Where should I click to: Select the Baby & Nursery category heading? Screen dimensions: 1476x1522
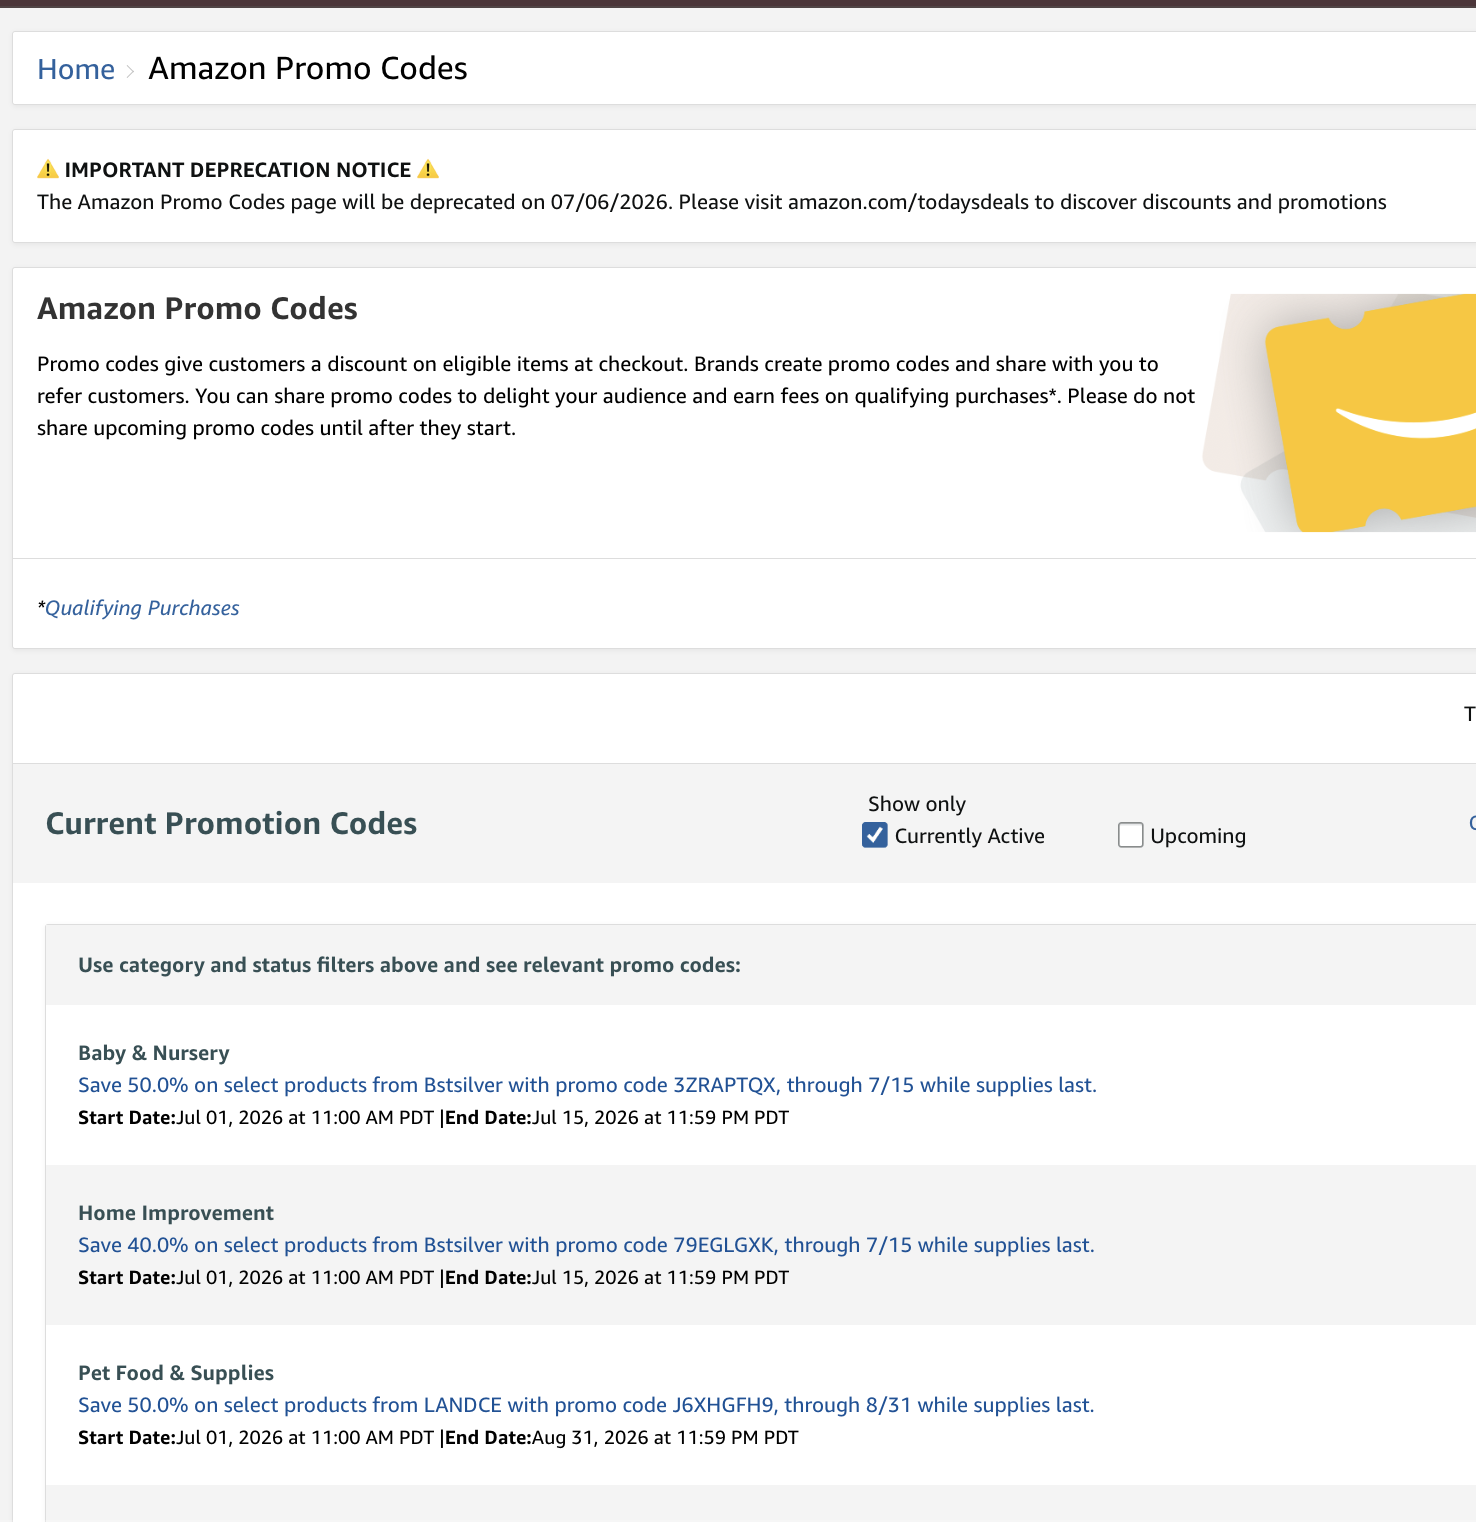pos(154,1053)
